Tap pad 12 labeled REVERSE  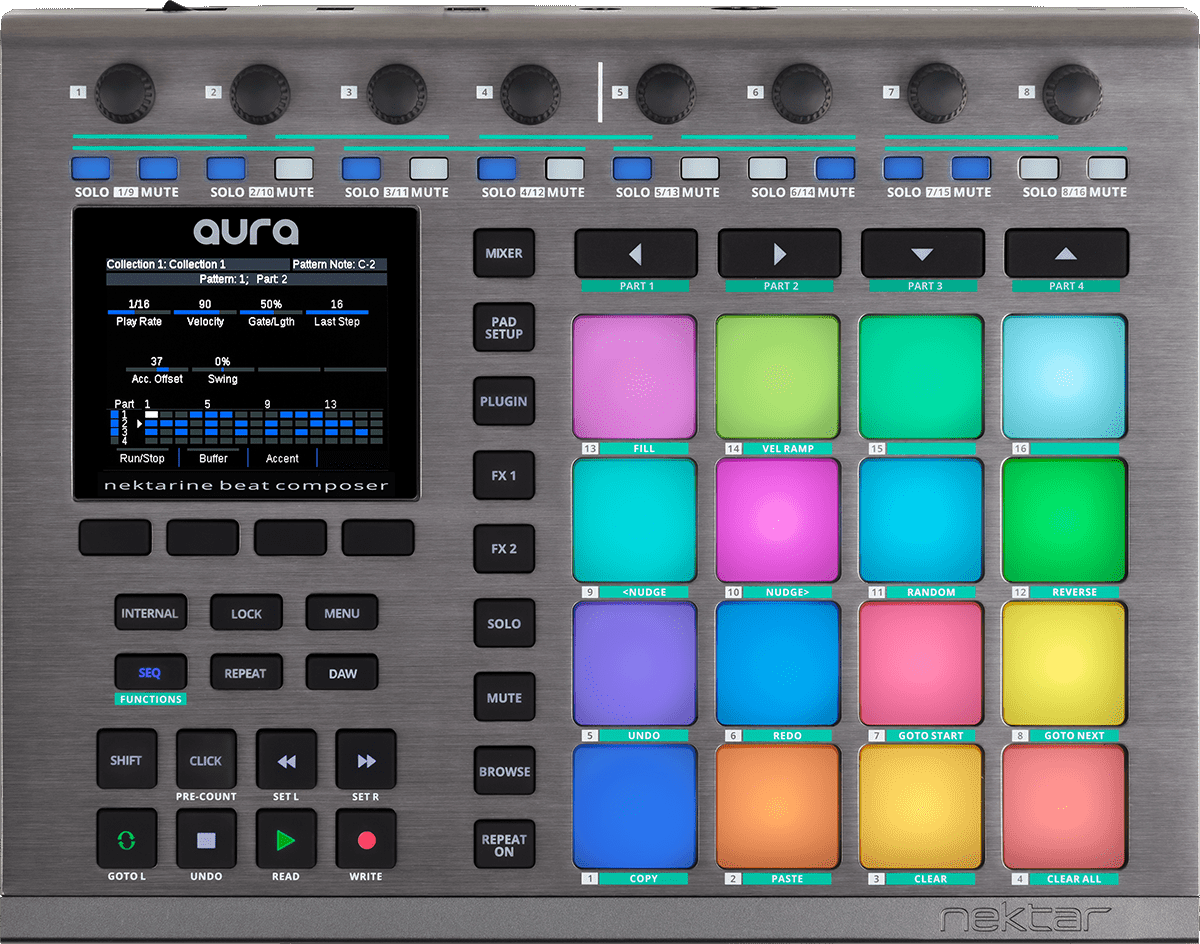1064,521
